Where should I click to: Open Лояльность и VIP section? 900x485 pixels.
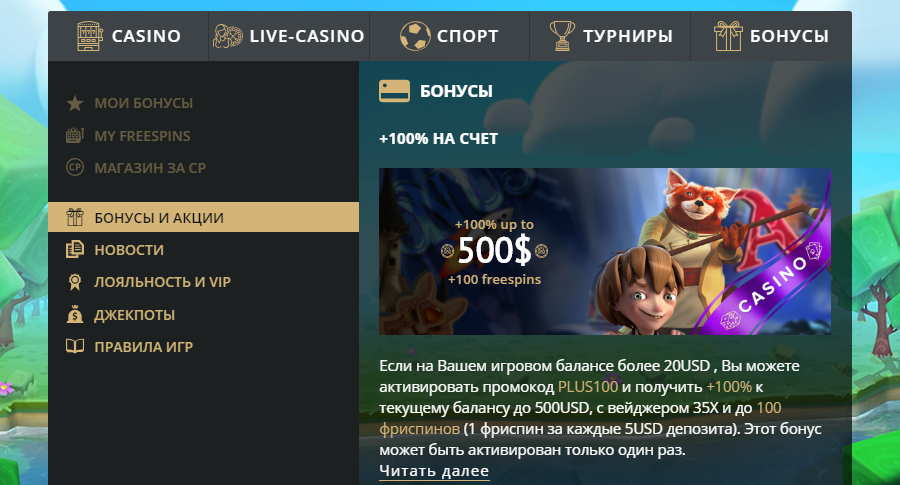click(162, 282)
